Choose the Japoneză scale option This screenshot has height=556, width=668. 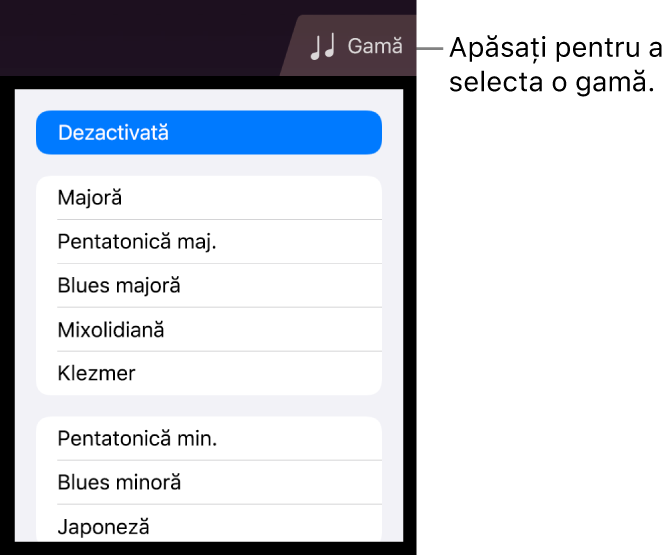pos(208,525)
